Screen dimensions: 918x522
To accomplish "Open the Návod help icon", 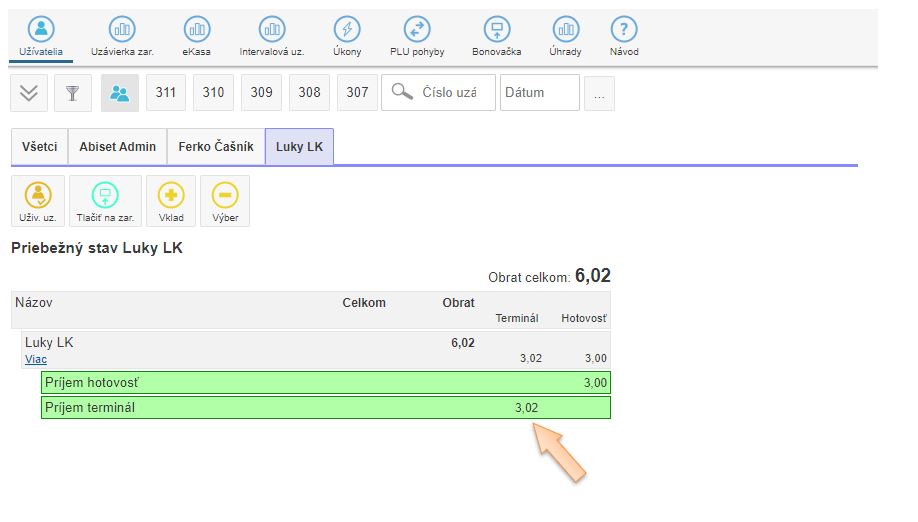I will click(624, 31).
